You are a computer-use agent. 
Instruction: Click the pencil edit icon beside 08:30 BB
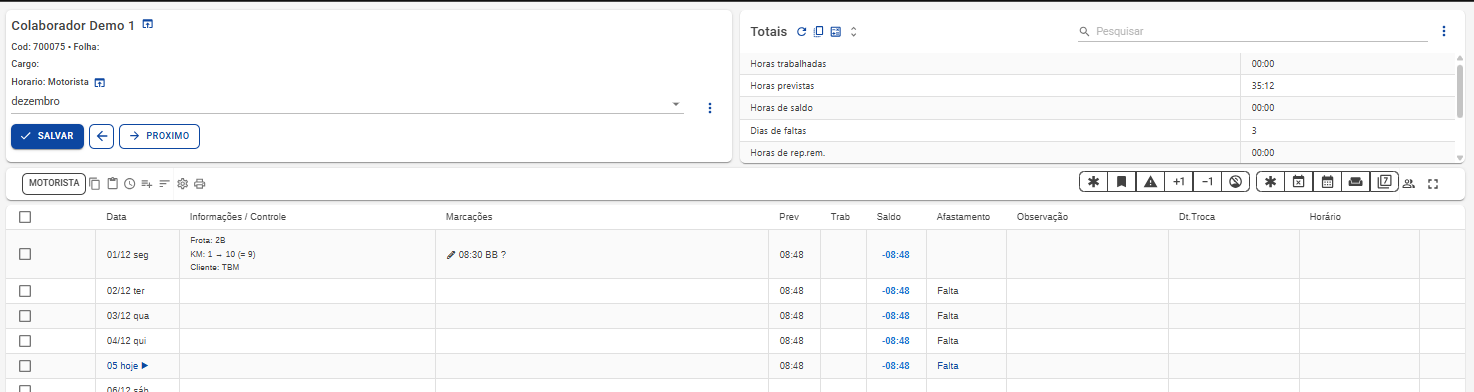click(x=451, y=255)
